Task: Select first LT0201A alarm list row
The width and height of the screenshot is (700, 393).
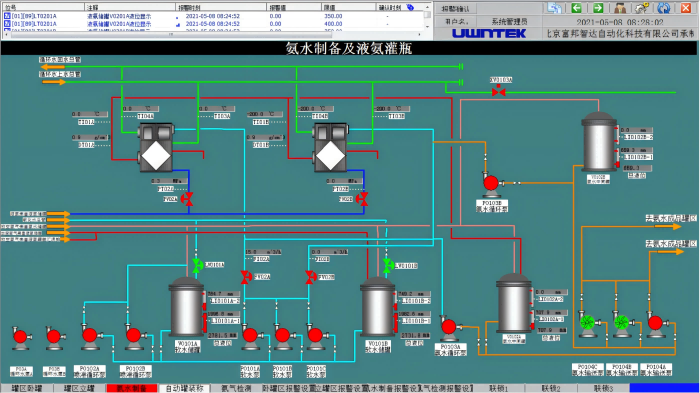Action: (212, 16)
